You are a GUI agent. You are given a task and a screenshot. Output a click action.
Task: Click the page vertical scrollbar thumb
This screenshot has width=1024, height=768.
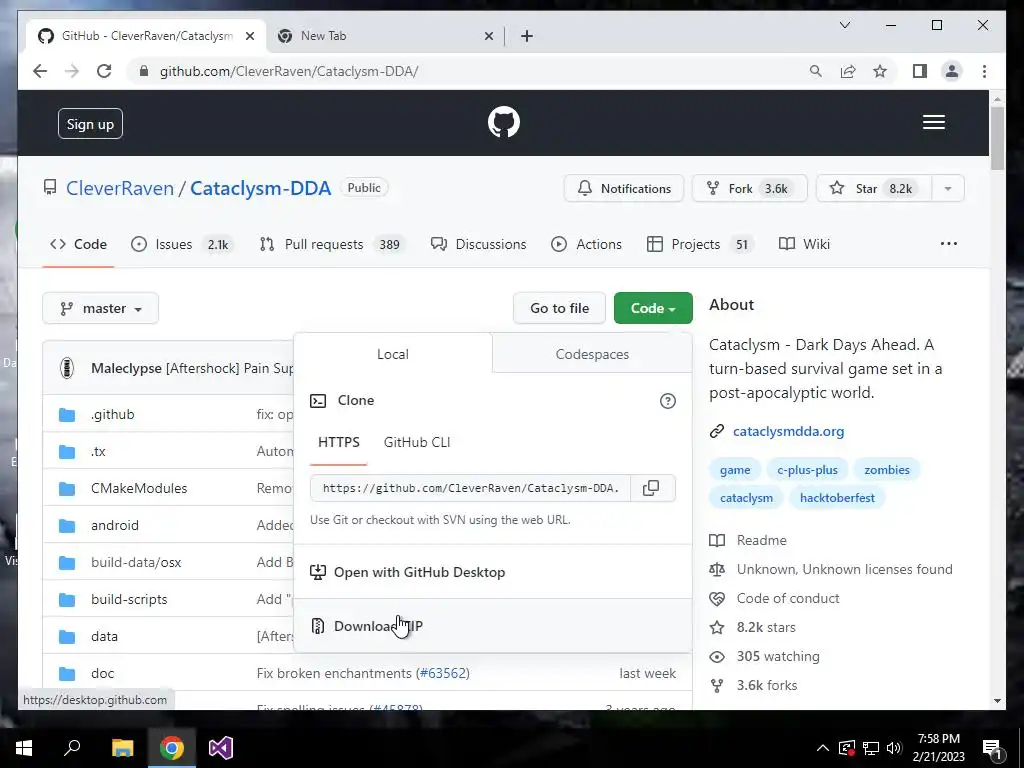(997, 138)
